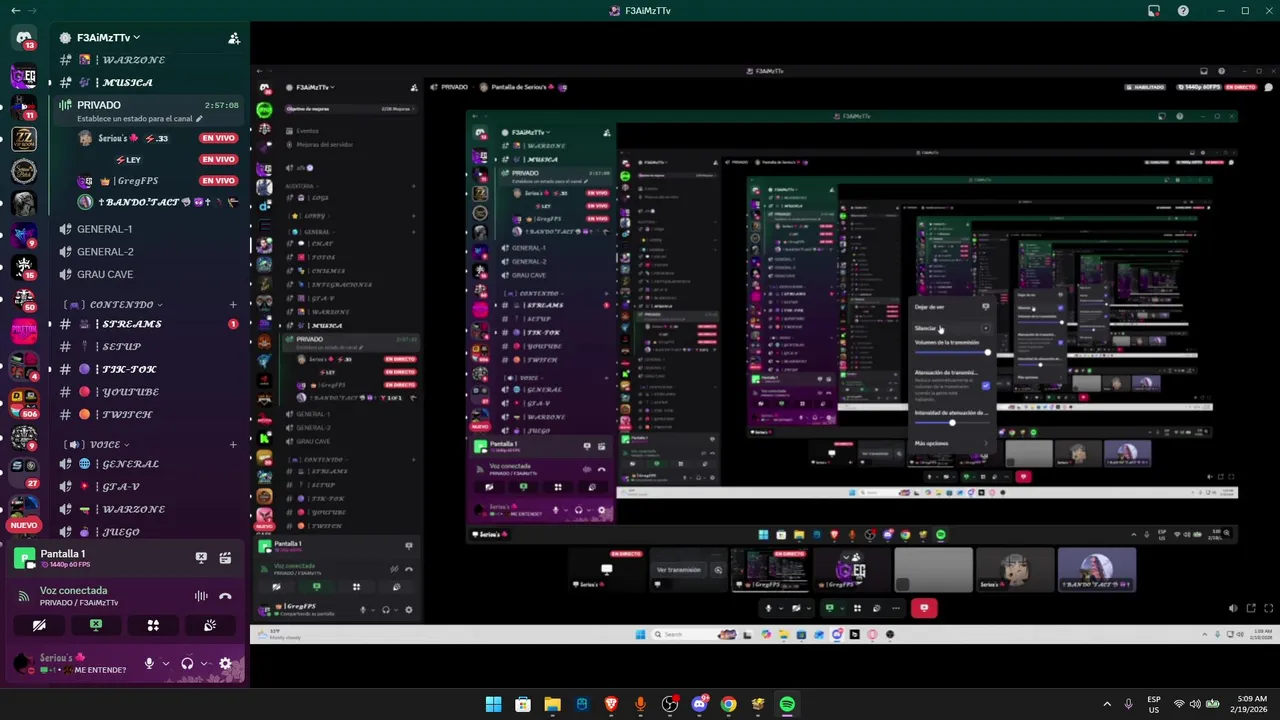Open the soundboard icon in voice panel
Image resolution: width=1280 pixels, height=720 pixels.
click(x=210, y=625)
